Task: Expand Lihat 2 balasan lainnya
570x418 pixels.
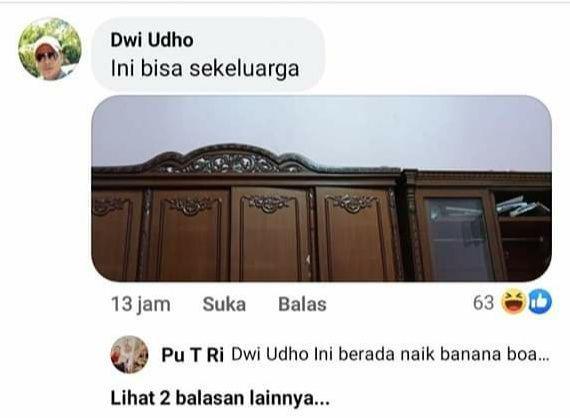Action: 220,398
